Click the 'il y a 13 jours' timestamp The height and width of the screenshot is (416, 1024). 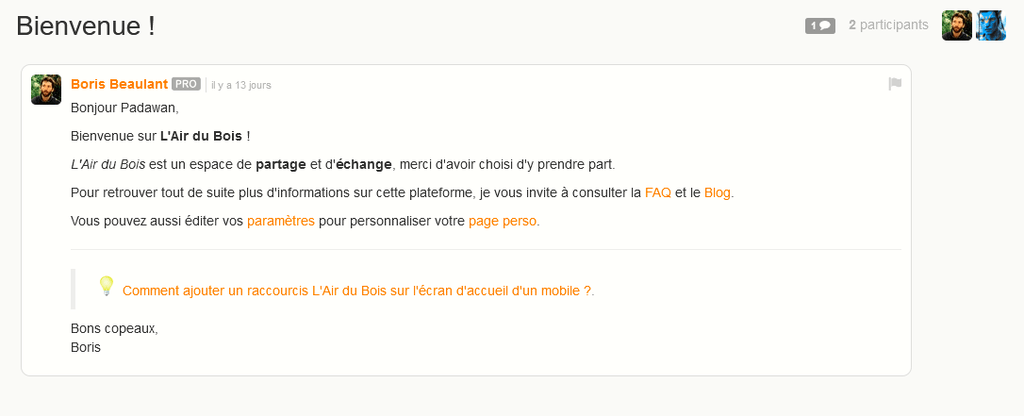(241, 85)
